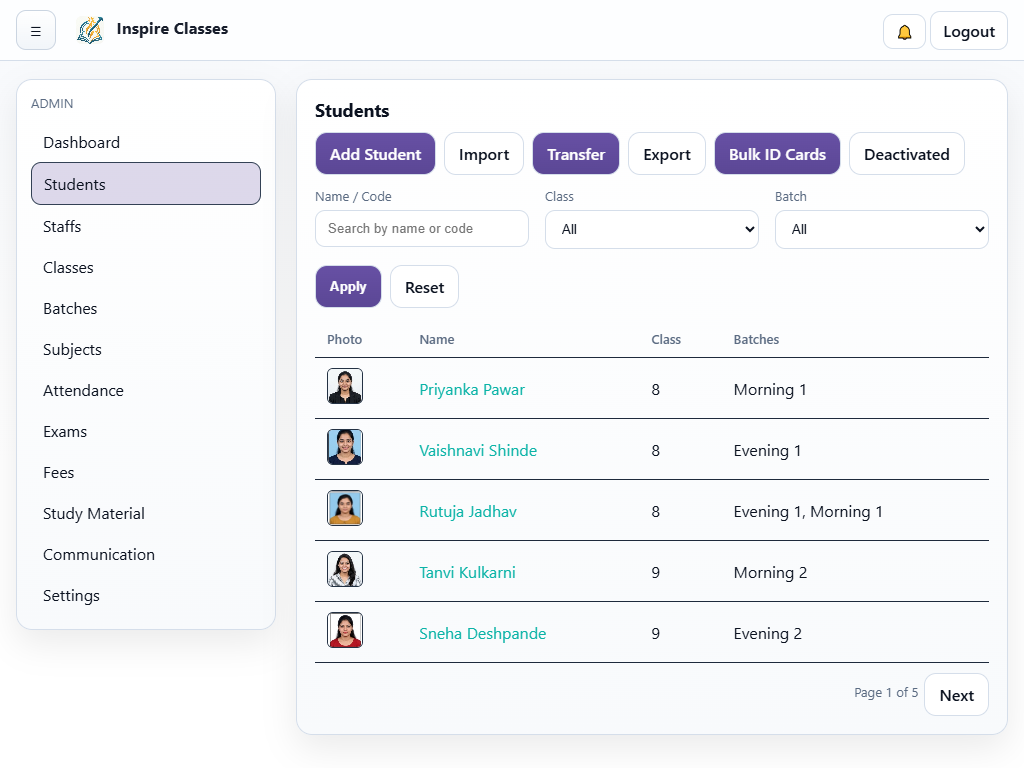Image resolution: width=1024 pixels, height=768 pixels.
Task: Go to the Dashboard section
Action: pos(81,142)
